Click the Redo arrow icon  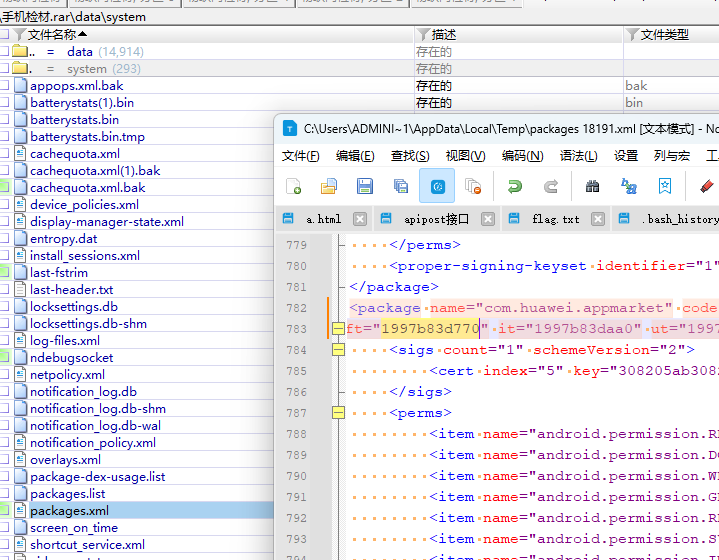[x=550, y=186]
